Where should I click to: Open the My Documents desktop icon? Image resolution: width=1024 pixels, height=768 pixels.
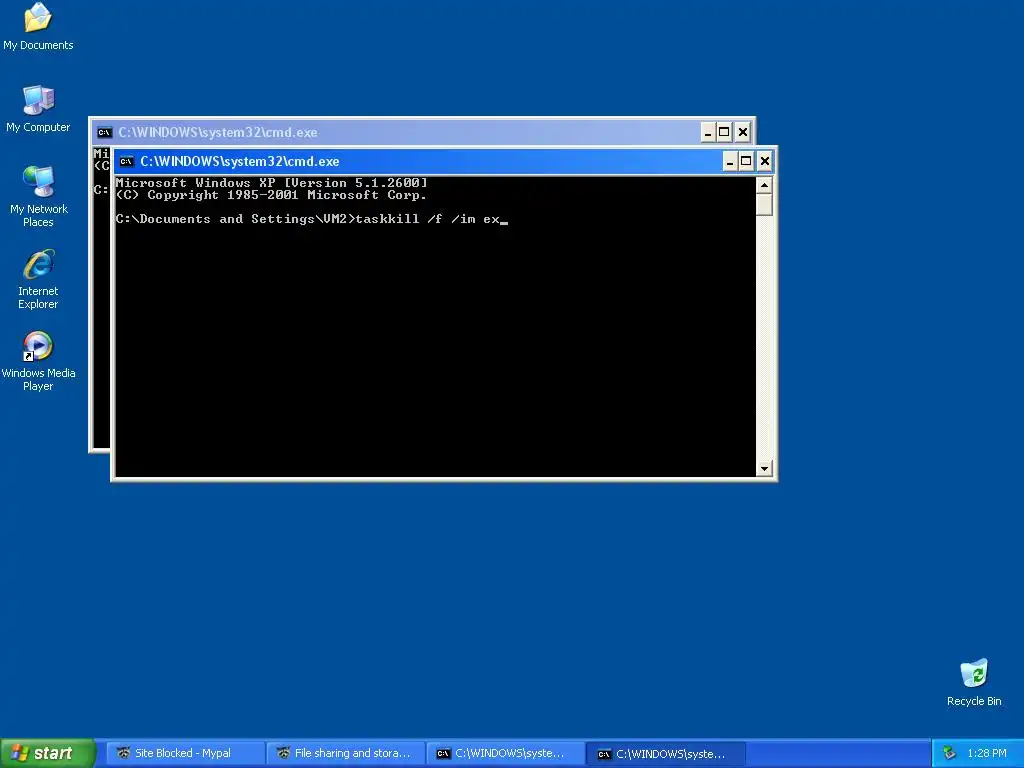38,26
